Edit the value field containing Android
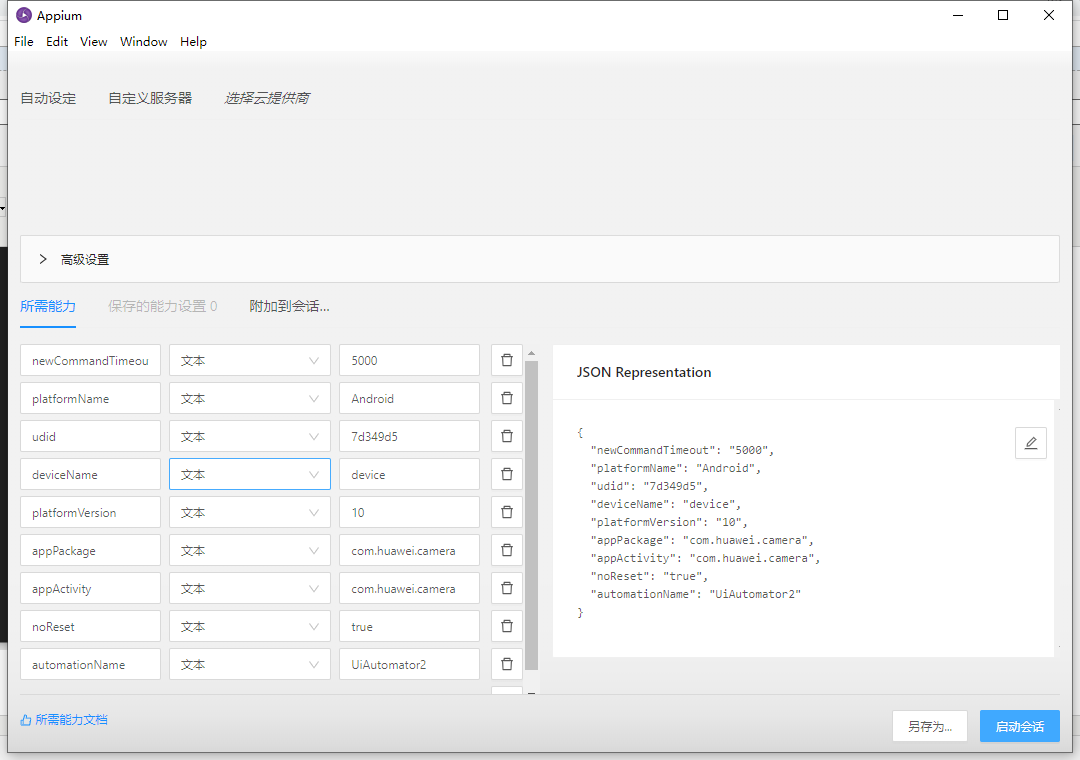 pyautogui.click(x=409, y=398)
